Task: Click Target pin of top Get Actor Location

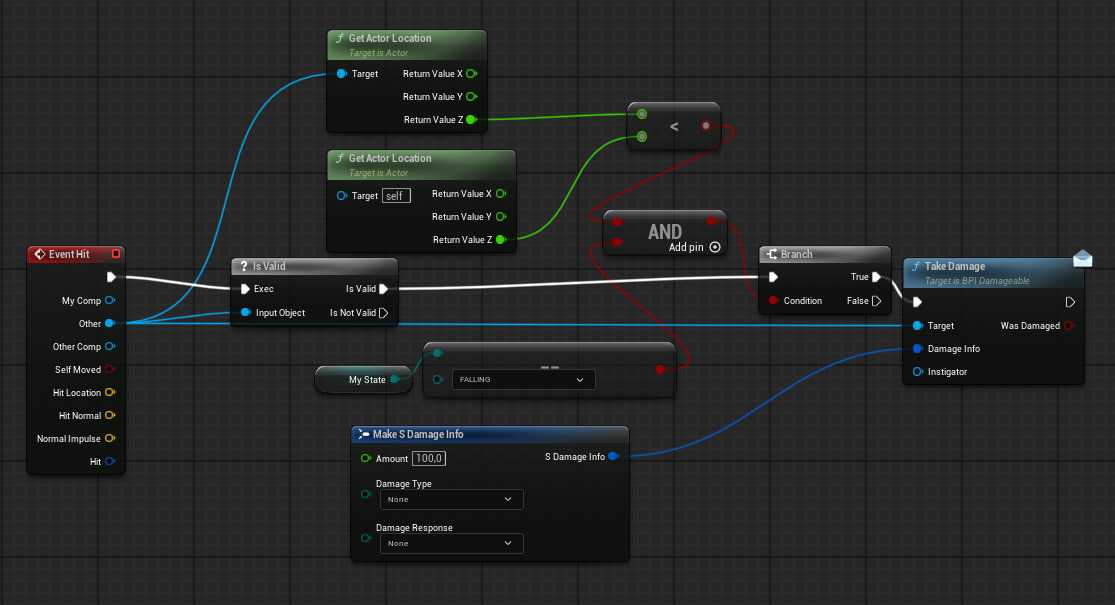Action: pyautogui.click(x=341, y=74)
